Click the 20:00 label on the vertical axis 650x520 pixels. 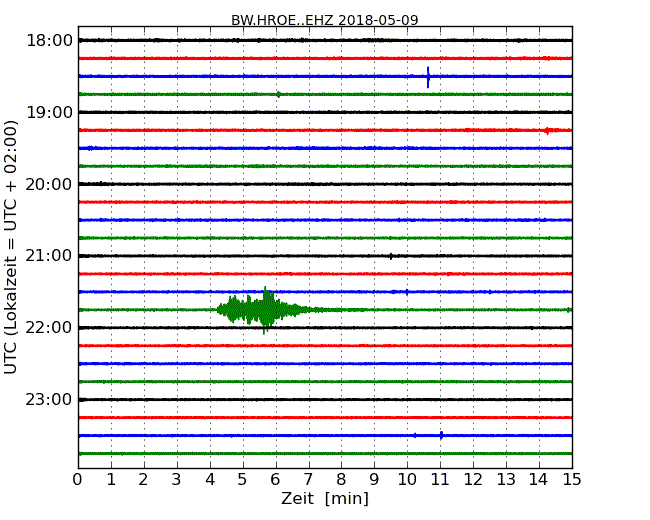pos(49,184)
